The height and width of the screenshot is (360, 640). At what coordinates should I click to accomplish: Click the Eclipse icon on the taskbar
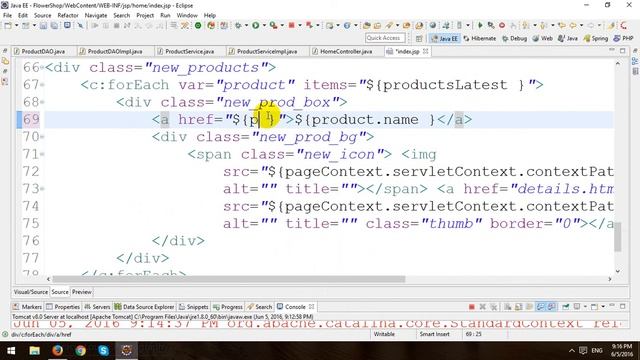[127, 350]
